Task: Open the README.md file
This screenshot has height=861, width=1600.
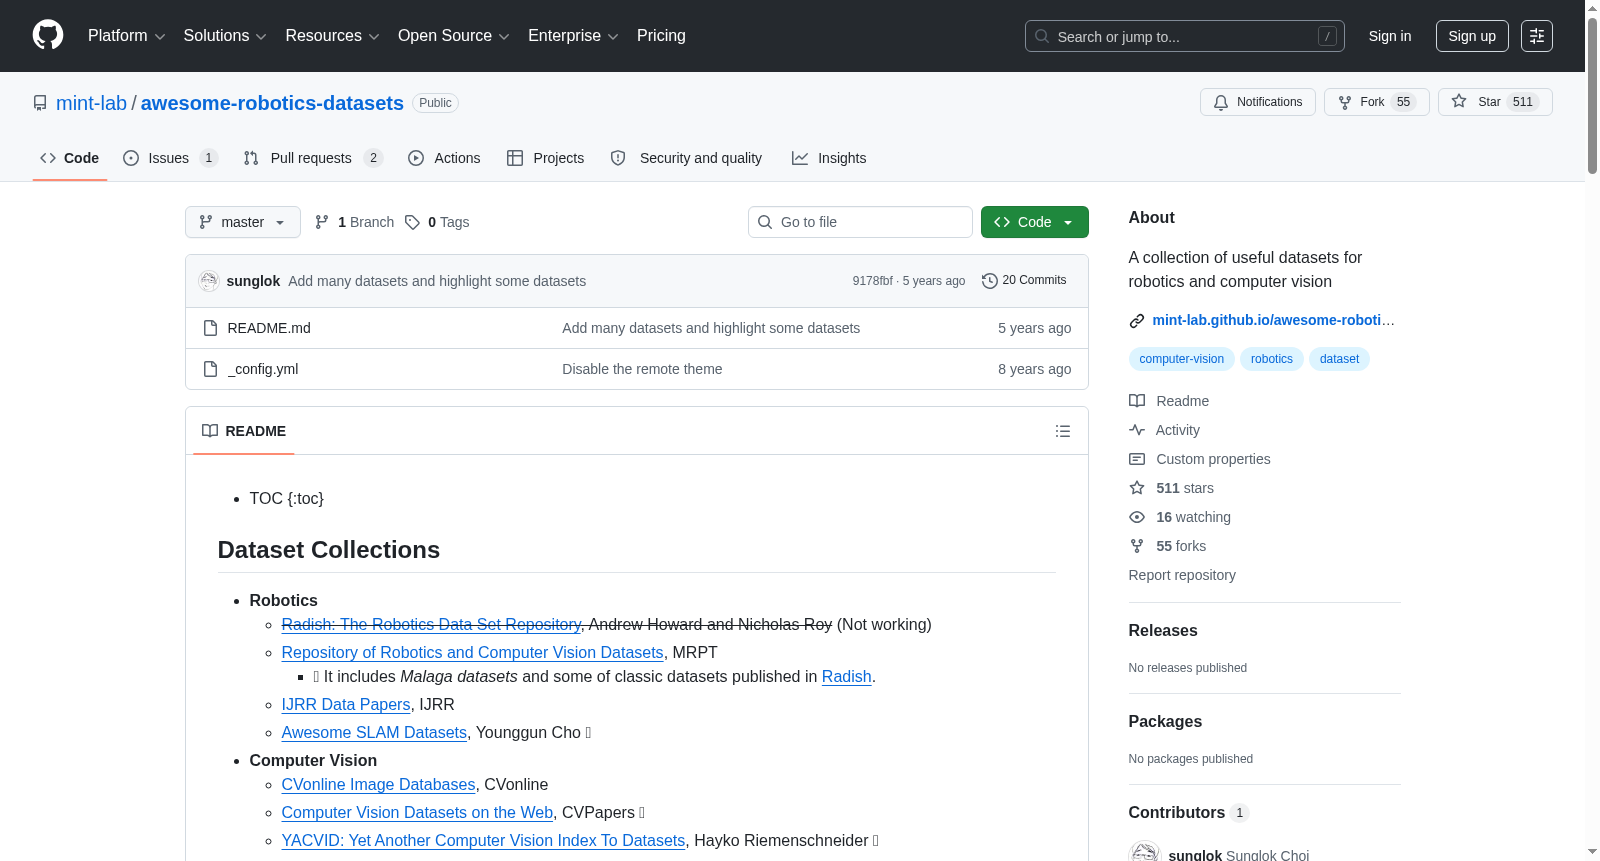Action: click(x=269, y=328)
